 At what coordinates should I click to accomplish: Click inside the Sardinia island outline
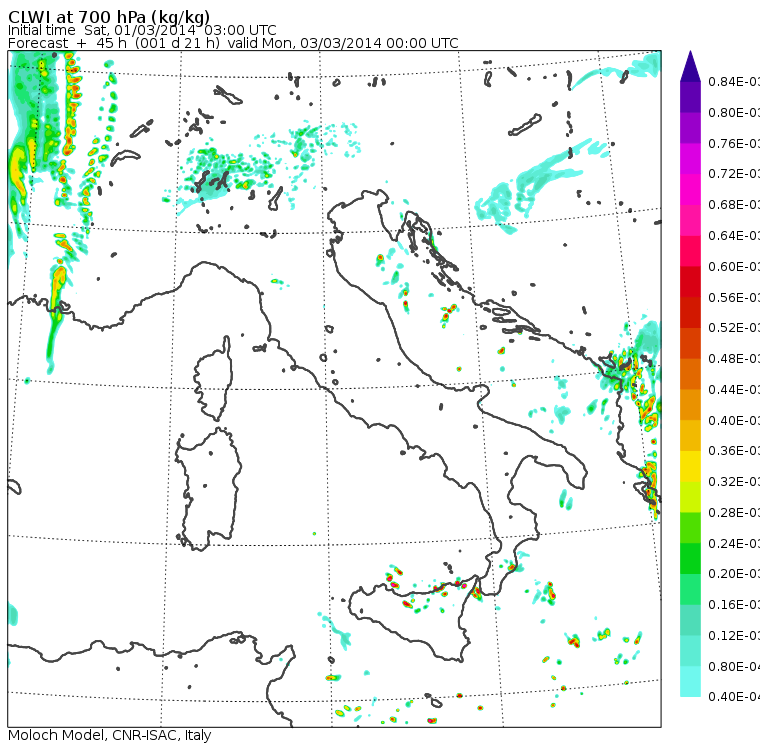click(x=208, y=490)
